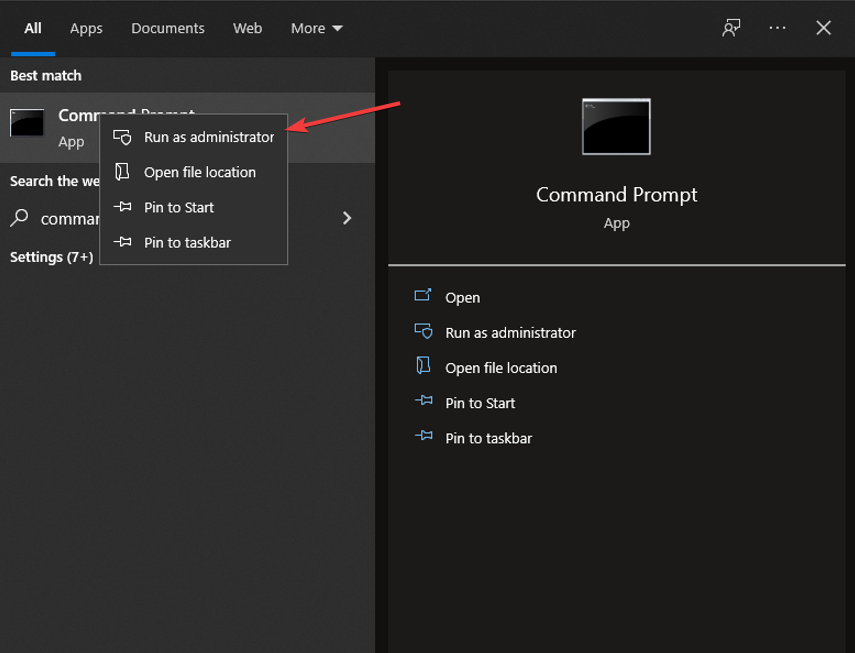The width and height of the screenshot is (855, 653).
Task: Choose Open file location from context menu
Action: 197,172
